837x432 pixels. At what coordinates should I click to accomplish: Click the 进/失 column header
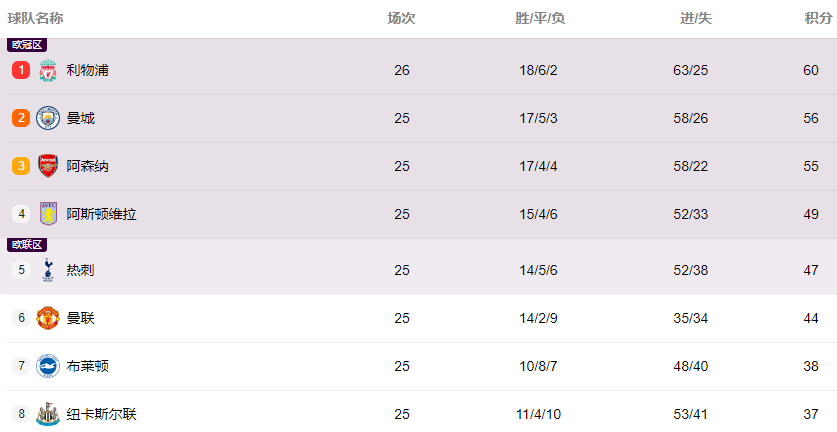point(696,18)
